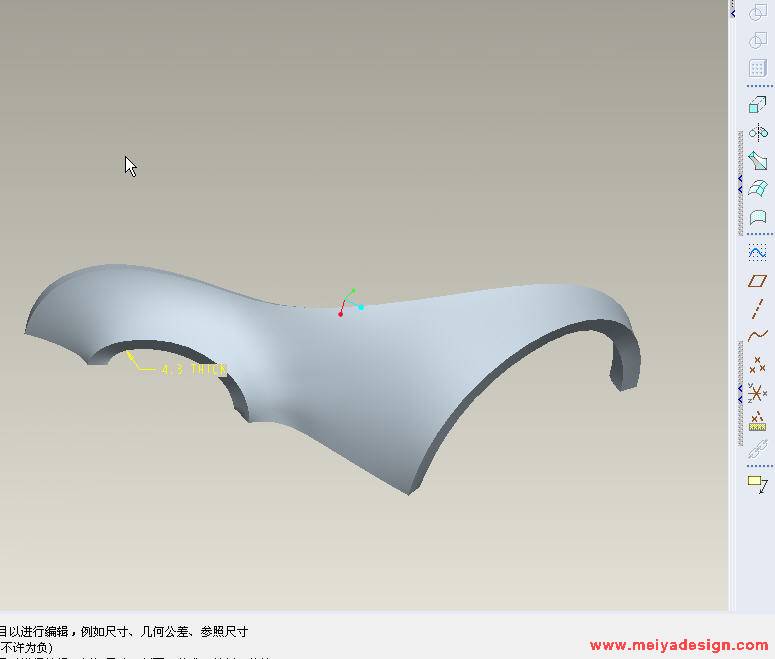Expand lower chevron beside Boundary Blend icon

coord(740,190)
